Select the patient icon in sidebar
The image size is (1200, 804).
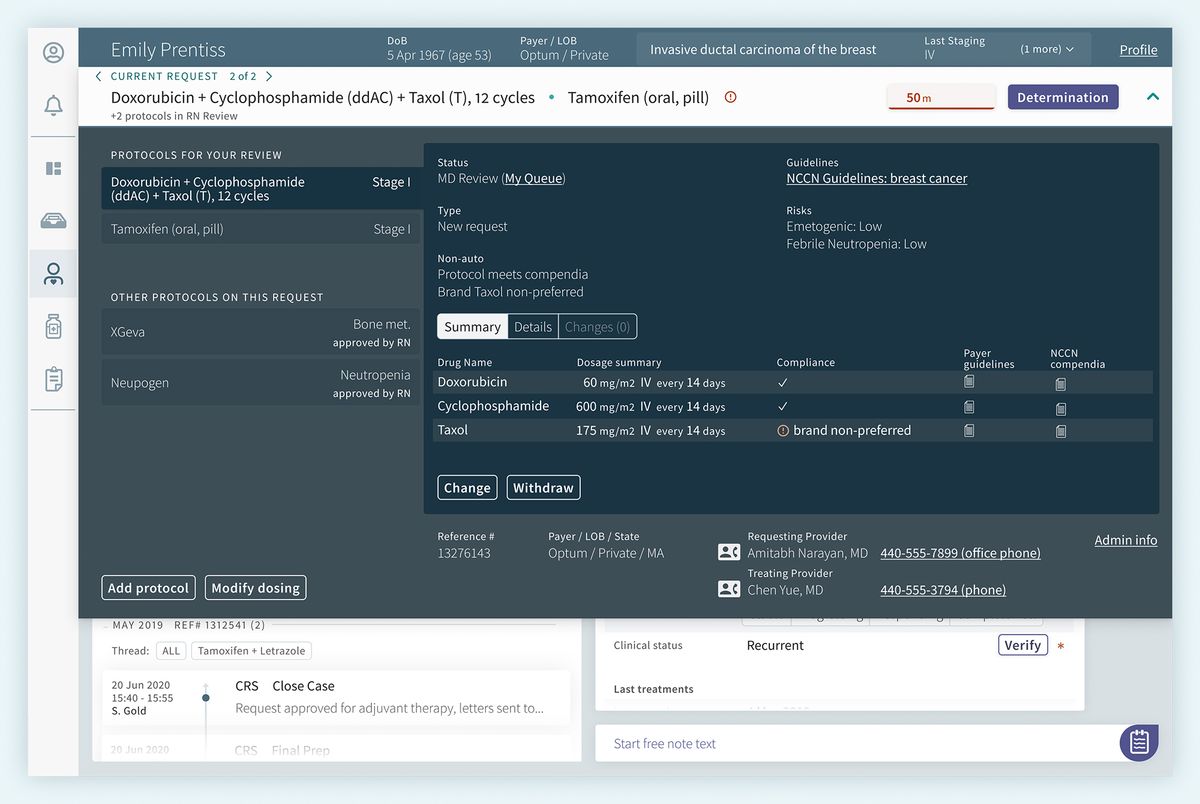[x=53, y=274]
